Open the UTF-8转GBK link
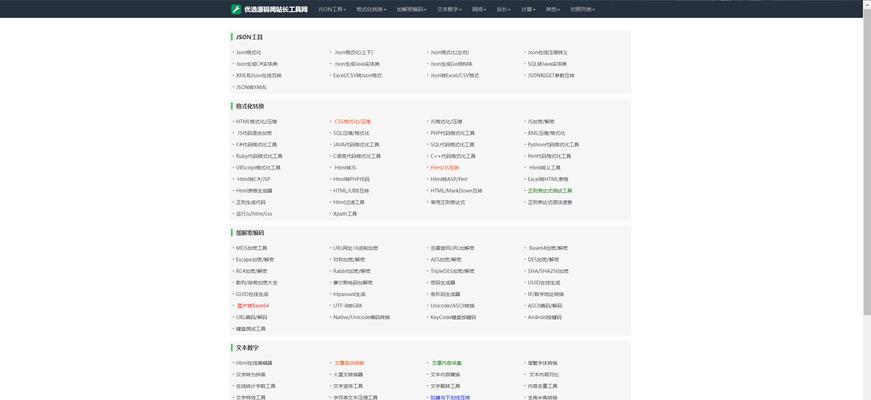Screen dimensions: 871x400 click(x=347, y=306)
